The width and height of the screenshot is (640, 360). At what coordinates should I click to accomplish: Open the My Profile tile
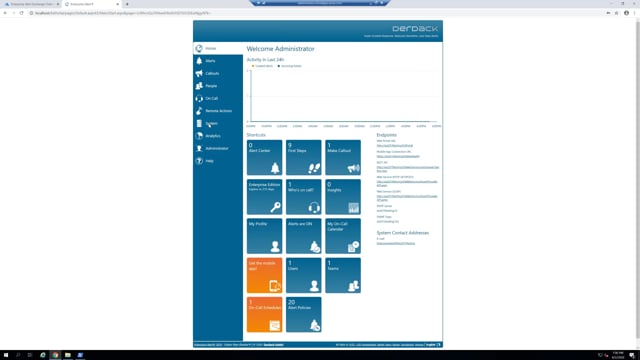(x=264, y=236)
